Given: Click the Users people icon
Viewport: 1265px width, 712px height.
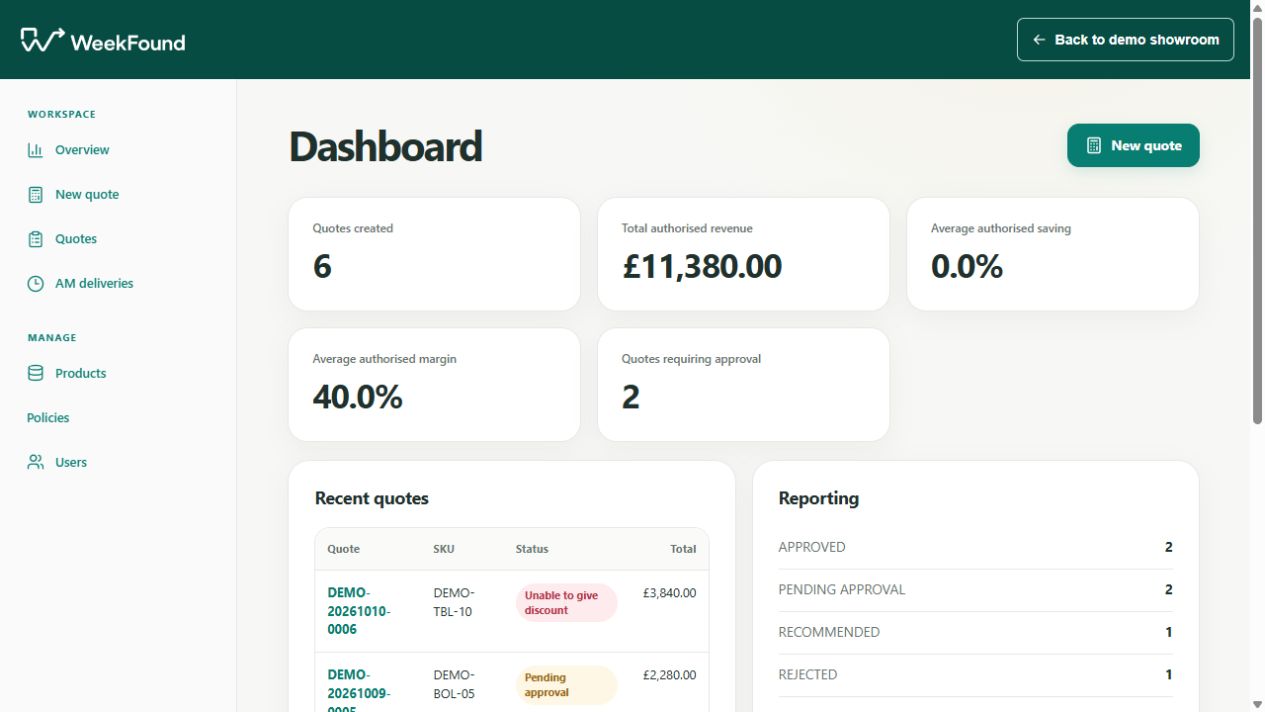Looking at the screenshot, I should coord(35,462).
